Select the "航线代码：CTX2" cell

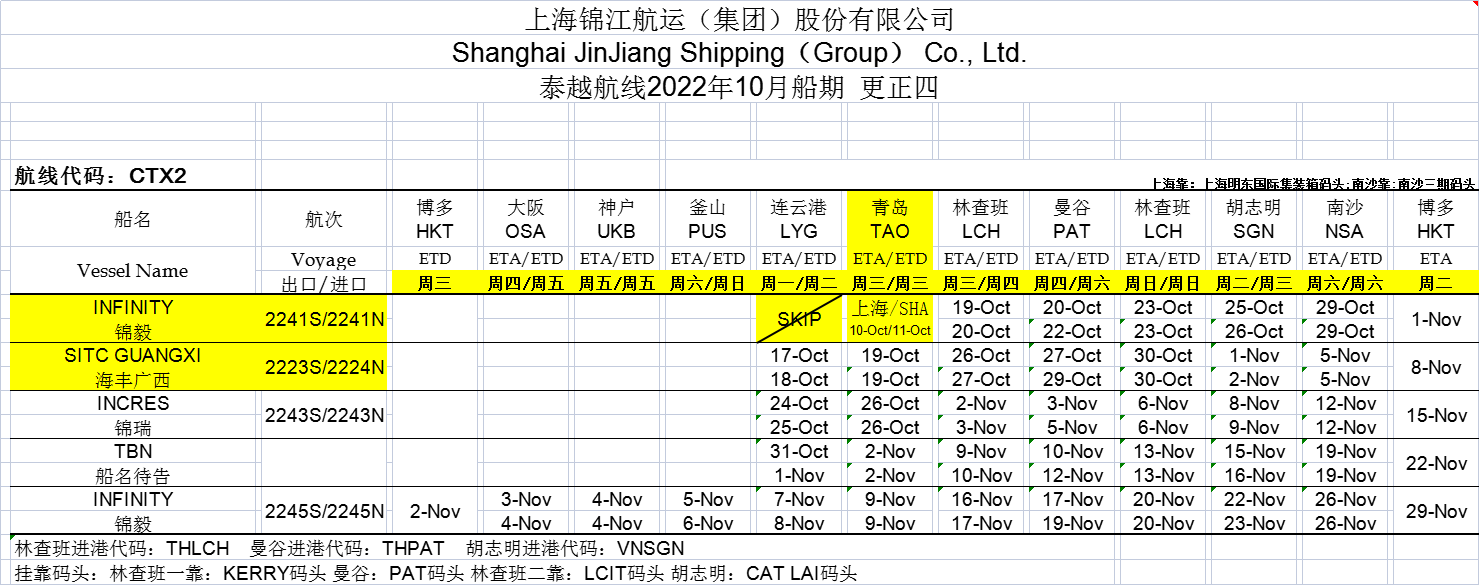tap(100, 176)
